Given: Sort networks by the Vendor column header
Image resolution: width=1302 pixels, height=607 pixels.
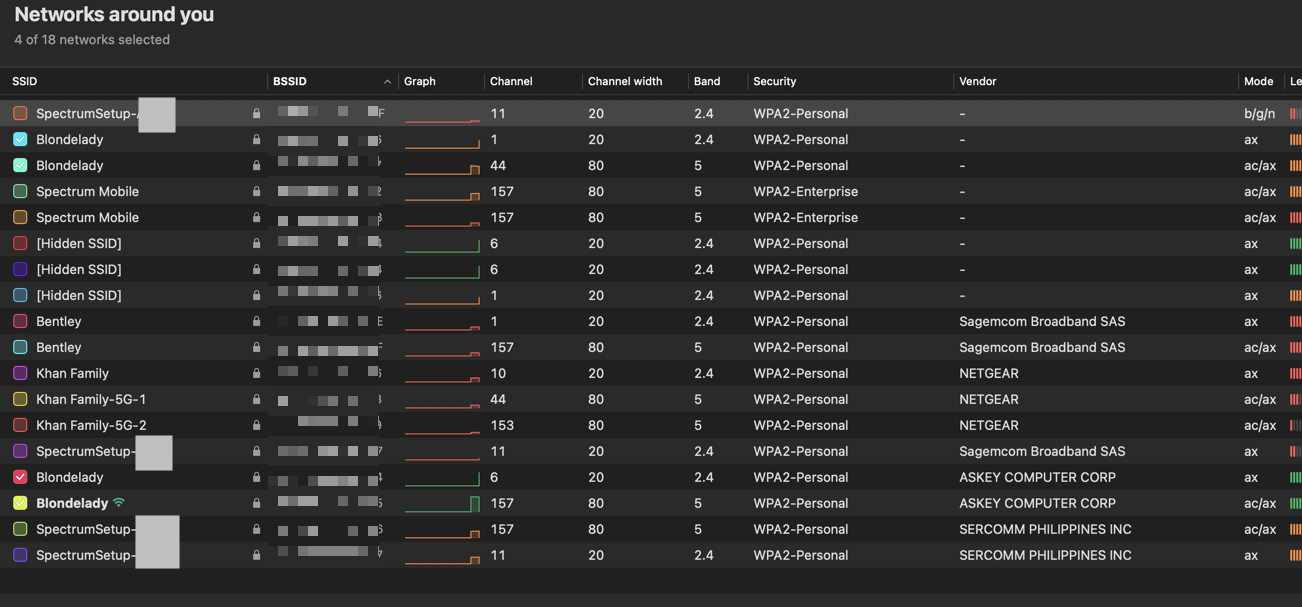Looking at the screenshot, I should [978, 81].
